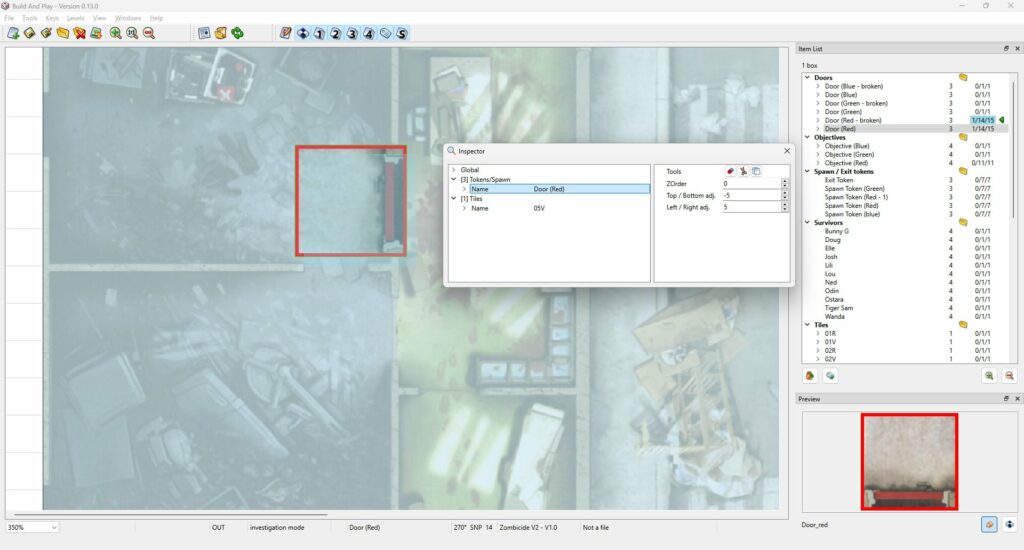Collapse the [3] Tokens/Spawn node

point(454,179)
